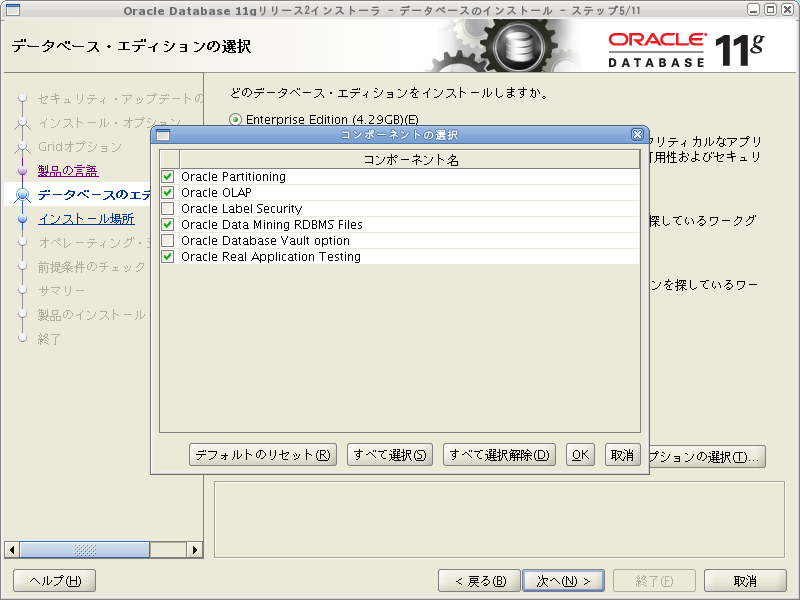Proceed with 次へ(N) > button

[x=563, y=581]
